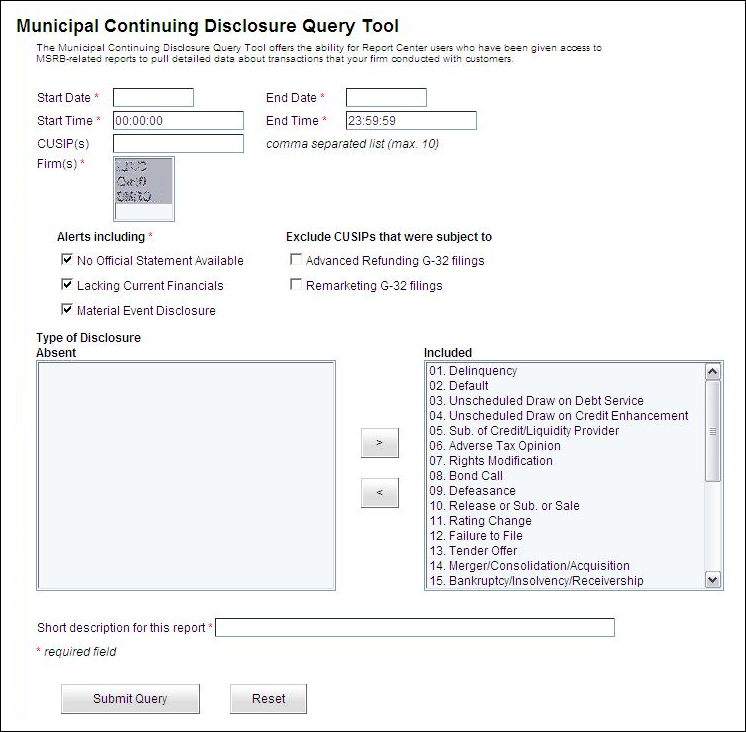Select 08. Bond Call list item
This screenshot has width=746, height=732.
pyautogui.click(x=466, y=476)
